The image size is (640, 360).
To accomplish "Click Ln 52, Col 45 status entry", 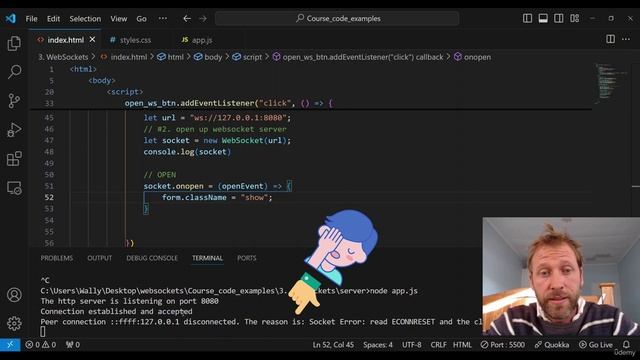I will pos(333,345).
